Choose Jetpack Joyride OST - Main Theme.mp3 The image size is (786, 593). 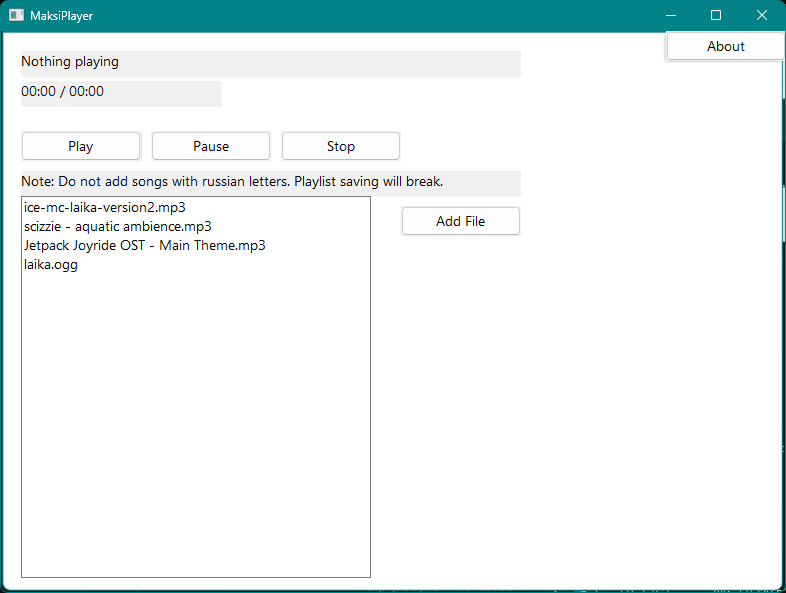point(144,246)
